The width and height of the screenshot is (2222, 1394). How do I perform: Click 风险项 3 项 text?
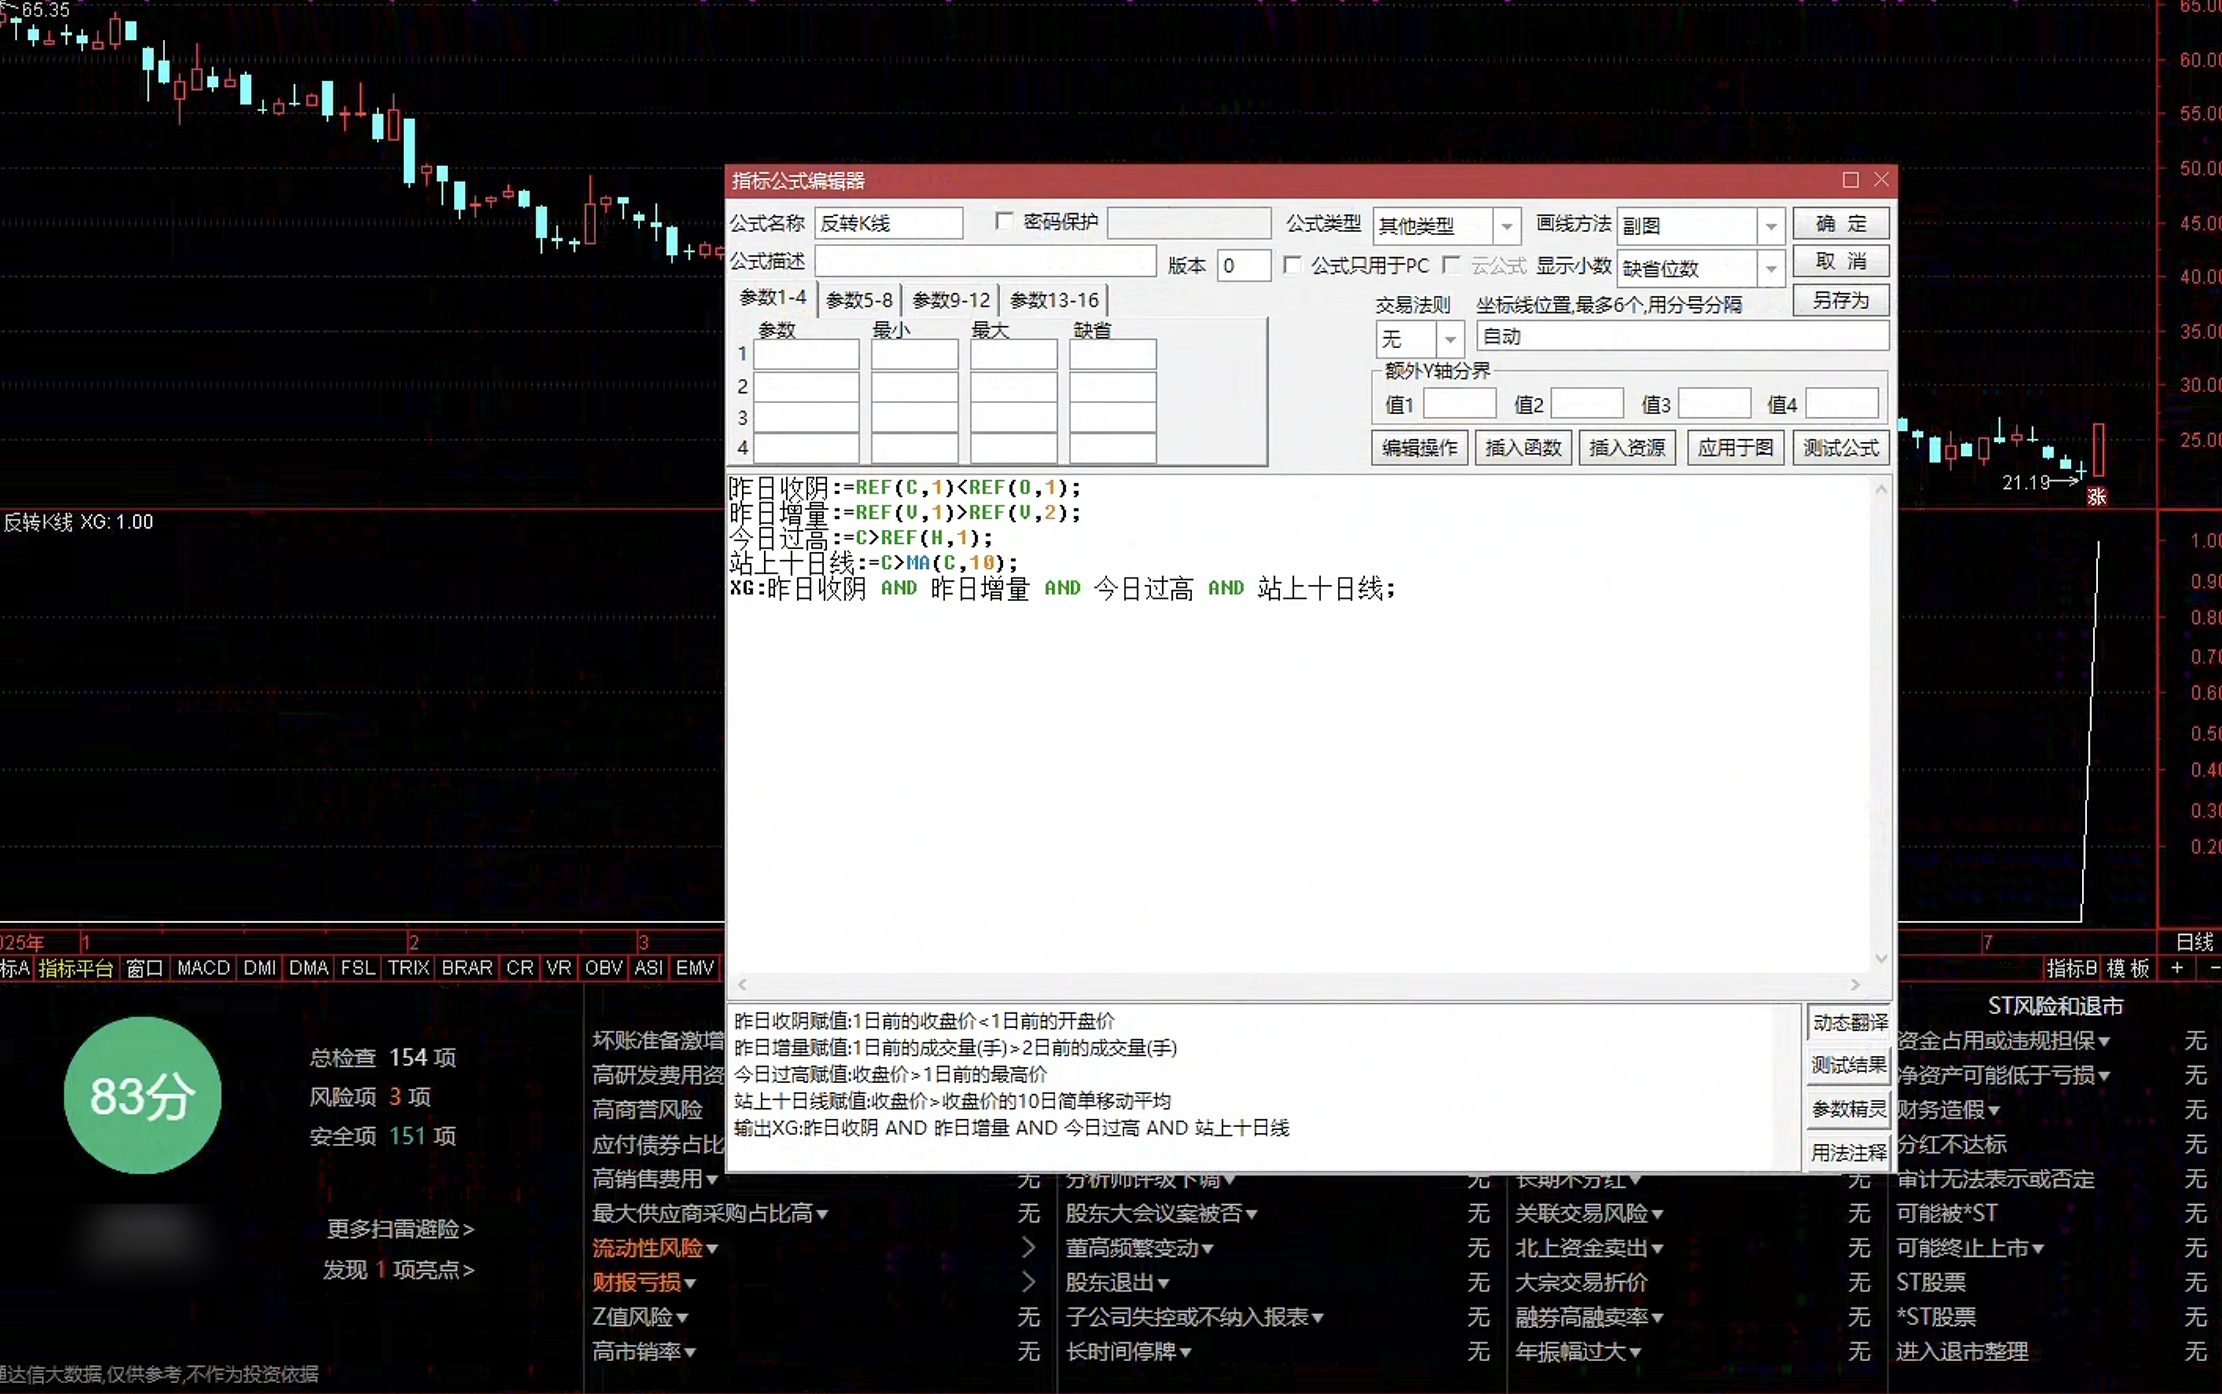coord(370,1097)
